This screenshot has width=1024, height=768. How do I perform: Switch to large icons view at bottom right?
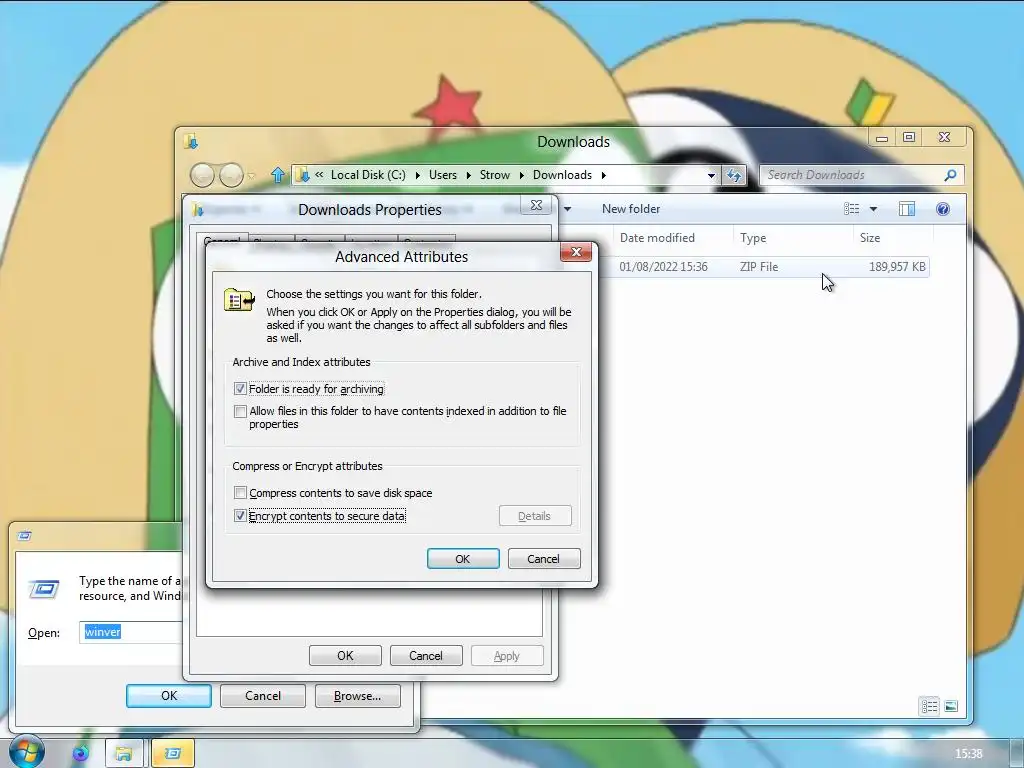951,707
